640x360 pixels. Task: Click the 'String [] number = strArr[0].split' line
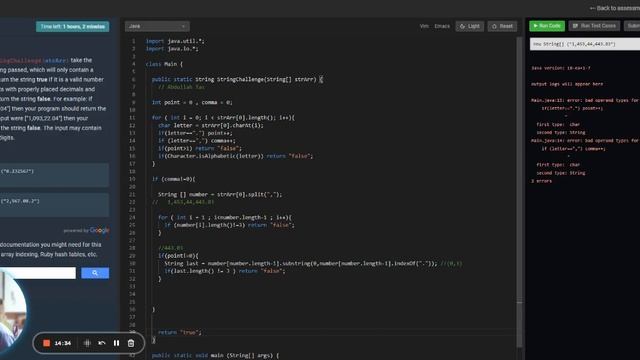point(220,194)
